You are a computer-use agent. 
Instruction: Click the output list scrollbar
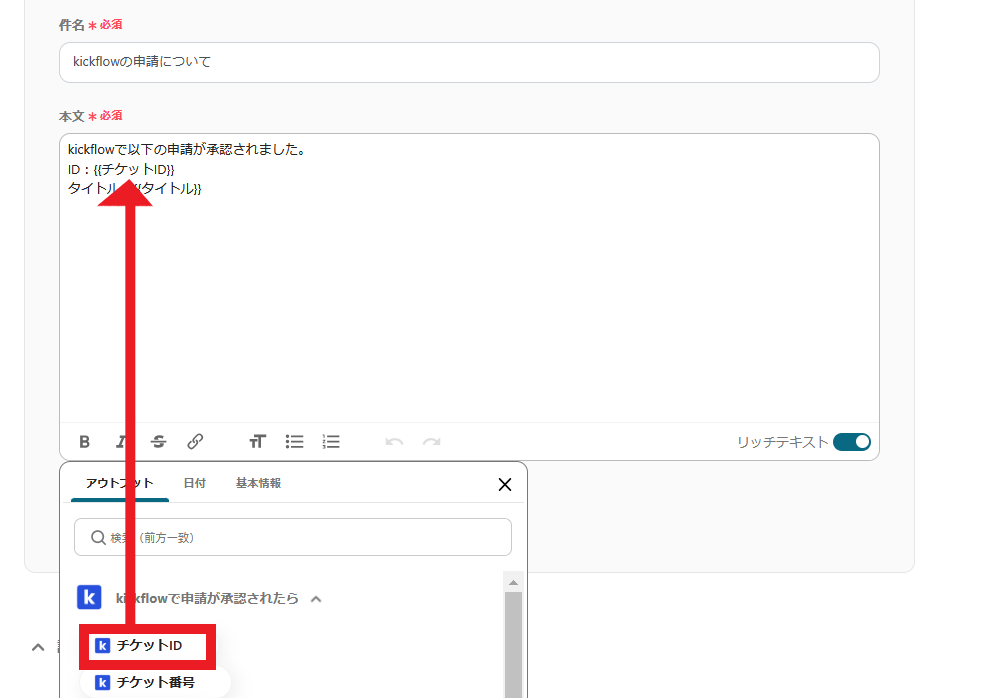pos(513,645)
